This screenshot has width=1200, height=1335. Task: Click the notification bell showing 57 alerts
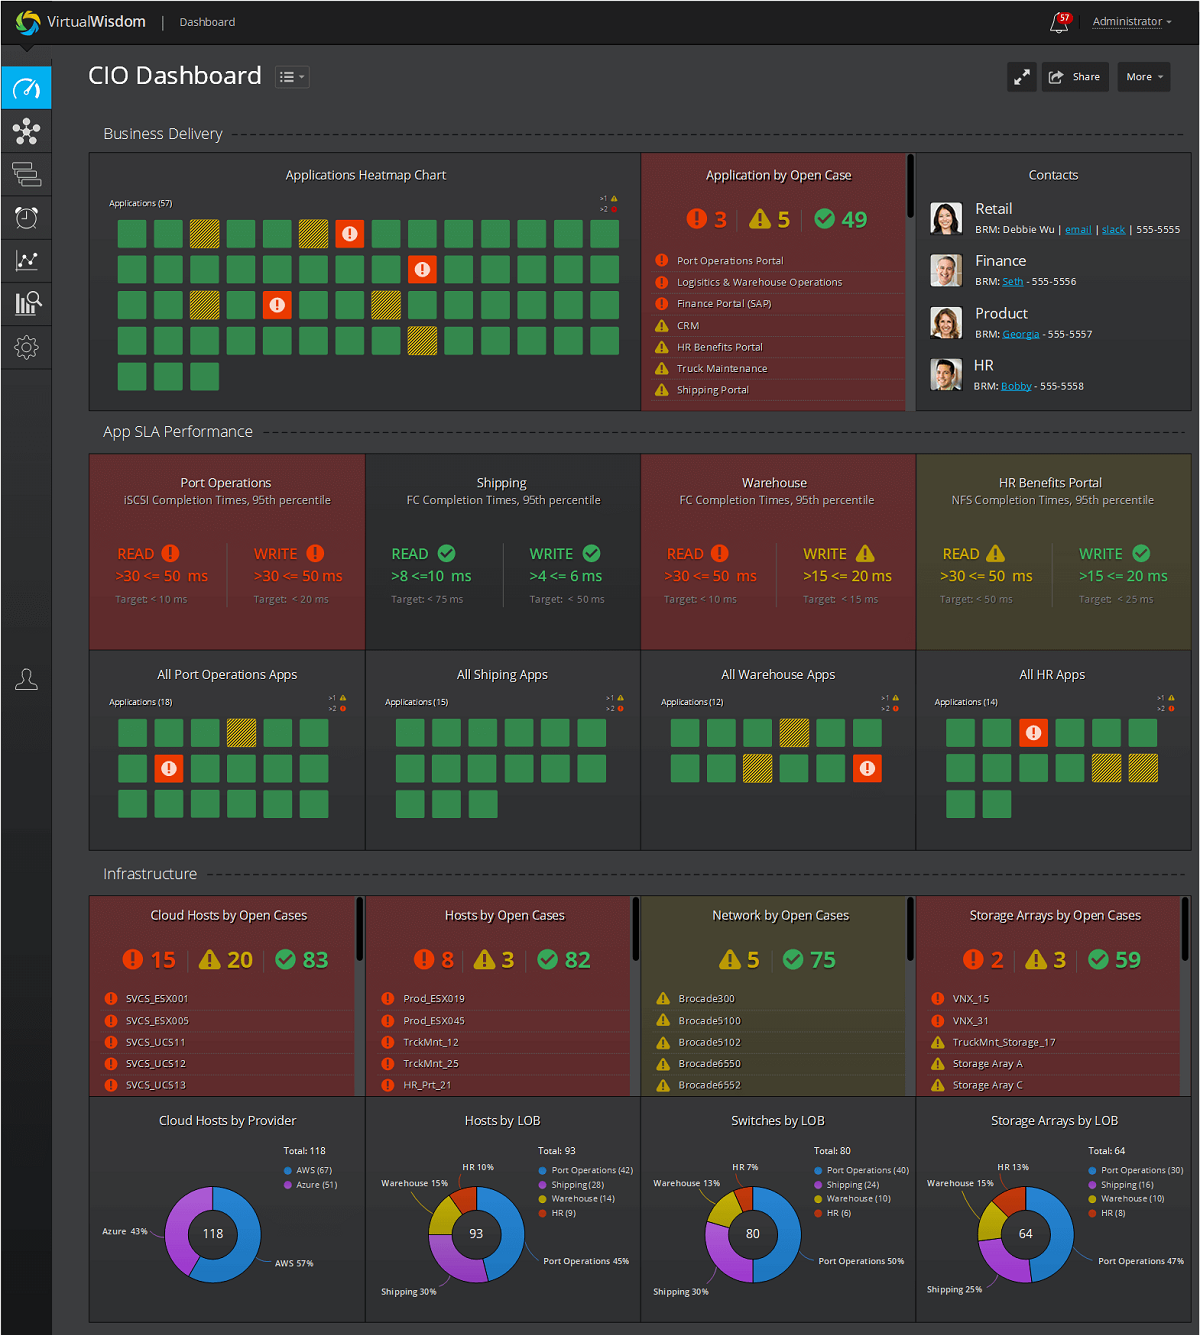1058,22
